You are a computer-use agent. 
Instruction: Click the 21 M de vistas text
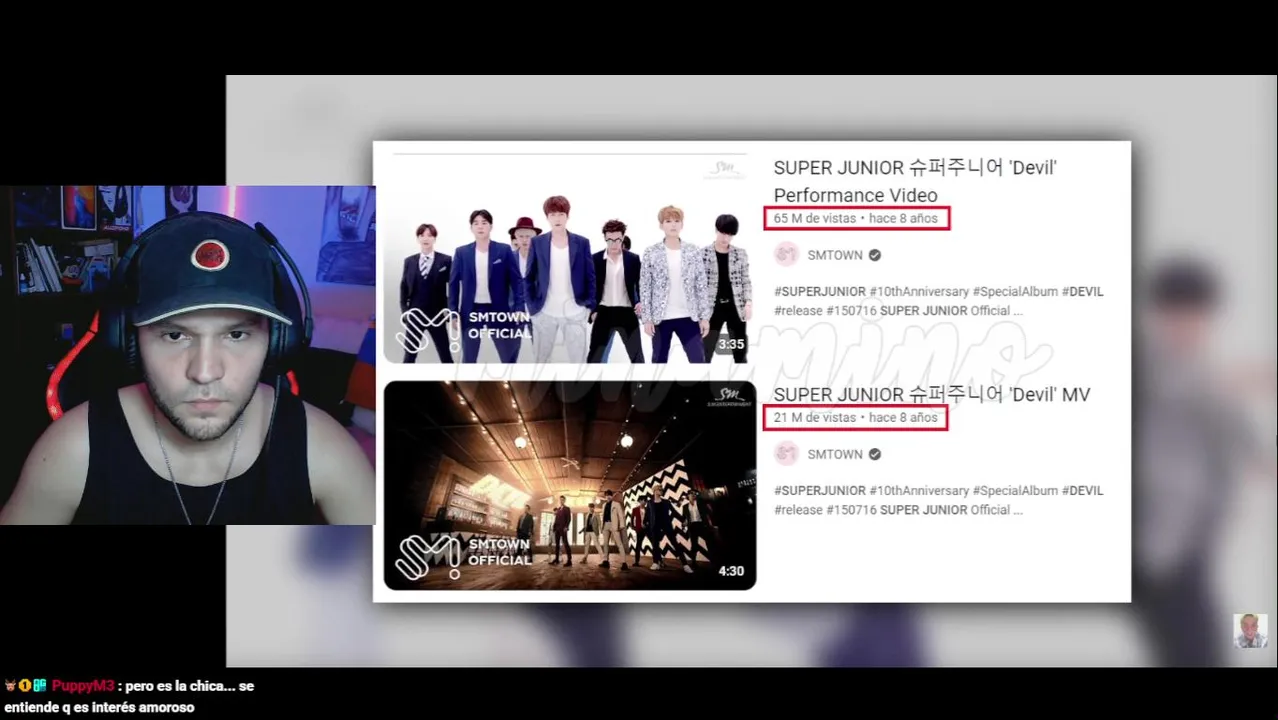(815, 417)
